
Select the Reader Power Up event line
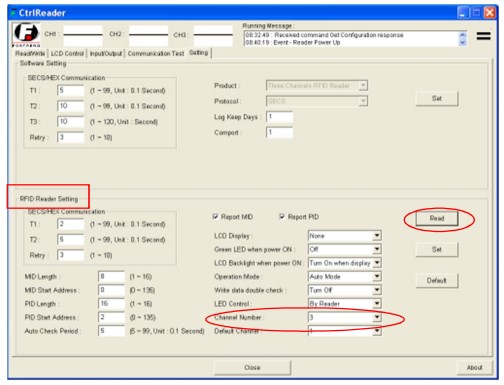coord(293,43)
